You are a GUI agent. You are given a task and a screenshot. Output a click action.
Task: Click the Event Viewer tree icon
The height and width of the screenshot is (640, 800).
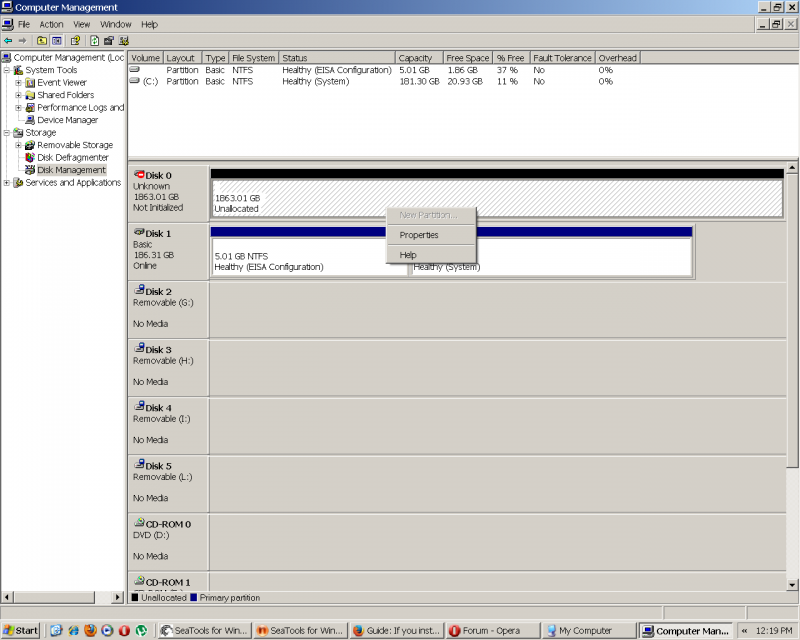[x=30, y=83]
